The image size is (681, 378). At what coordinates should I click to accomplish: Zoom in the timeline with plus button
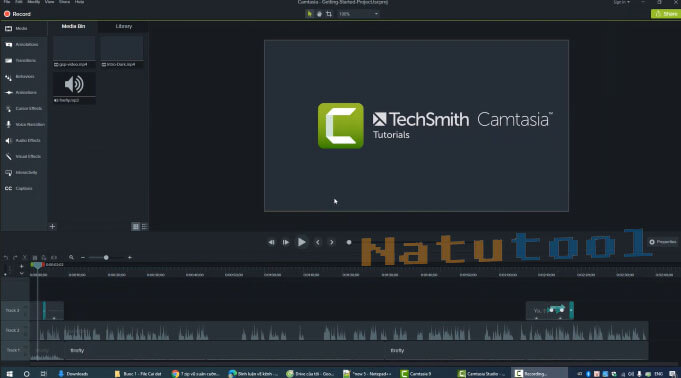pyautogui.click(x=129, y=258)
